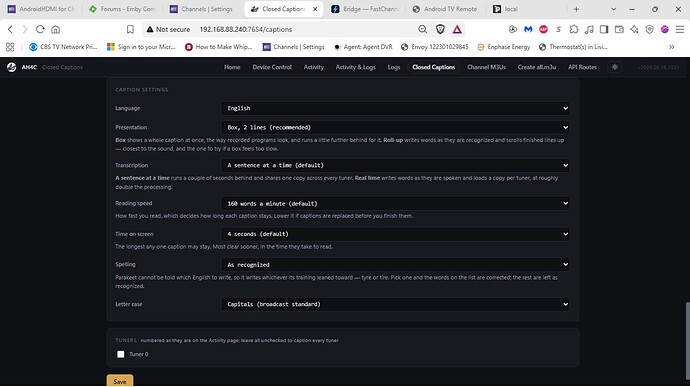The height and width of the screenshot is (387, 690).
Task: Open the Thermostat(s) in Livi... bookmark
Action: [x=573, y=47]
